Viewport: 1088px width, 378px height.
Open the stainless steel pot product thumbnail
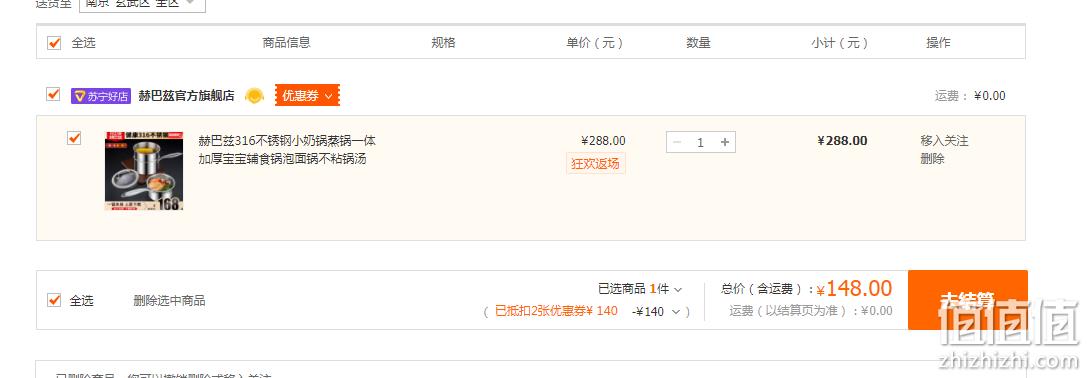[144, 171]
